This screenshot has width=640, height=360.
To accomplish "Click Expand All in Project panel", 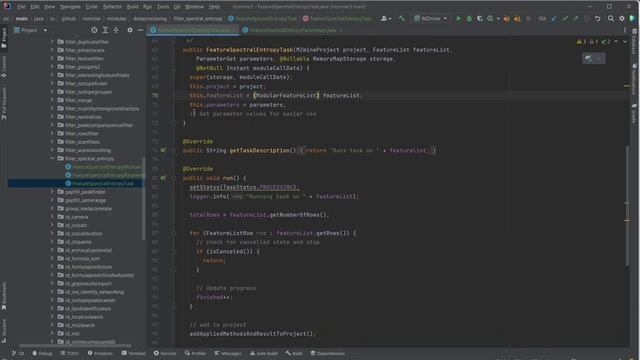I will point(105,30).
